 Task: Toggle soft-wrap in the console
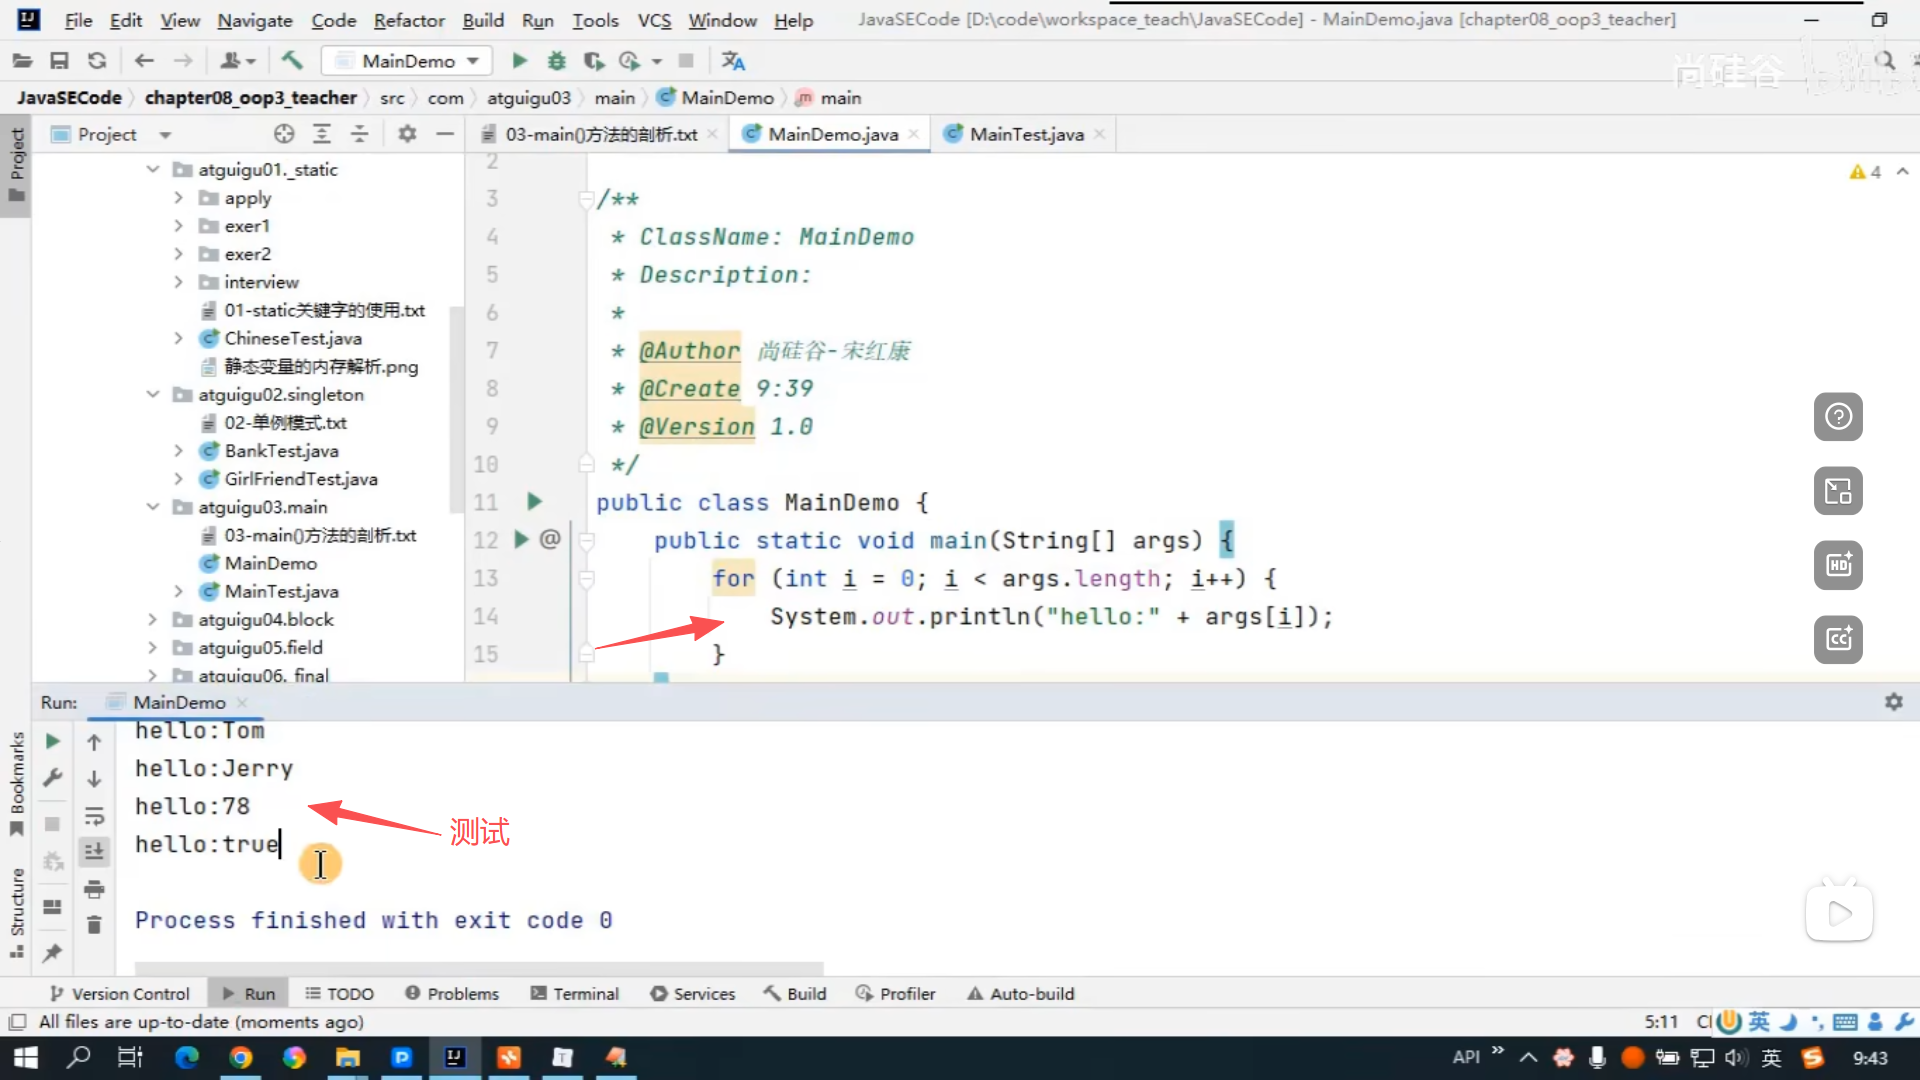coord(94,816)
